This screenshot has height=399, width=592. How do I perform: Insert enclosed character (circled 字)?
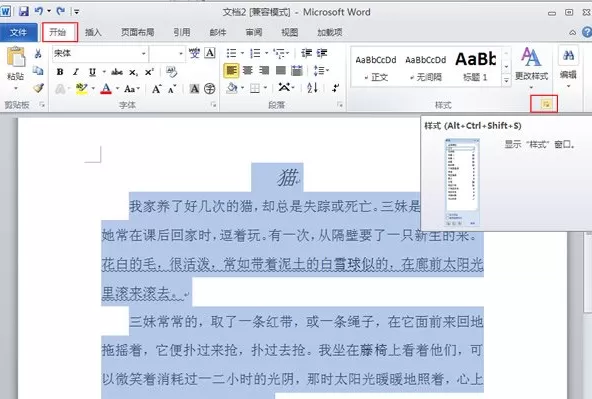[x=210, y=89]
